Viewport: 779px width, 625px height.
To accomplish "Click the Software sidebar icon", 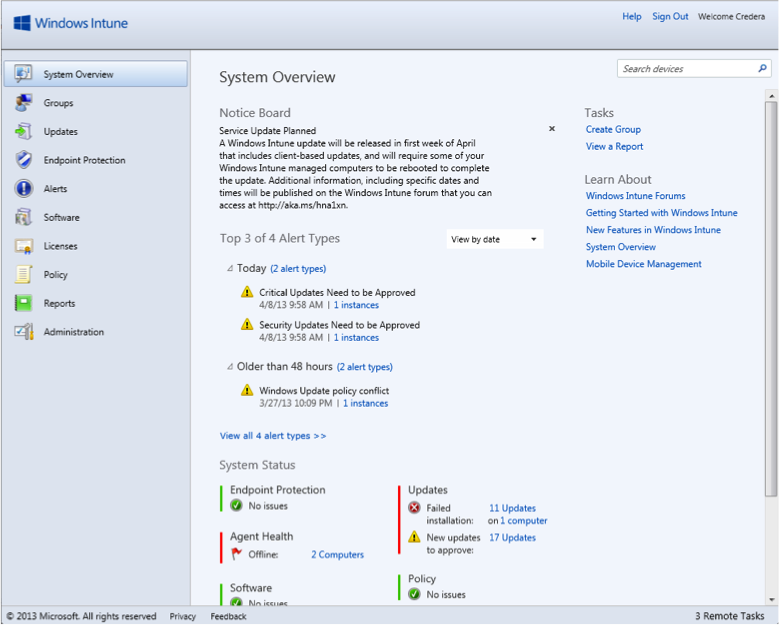I will [23, 217].
